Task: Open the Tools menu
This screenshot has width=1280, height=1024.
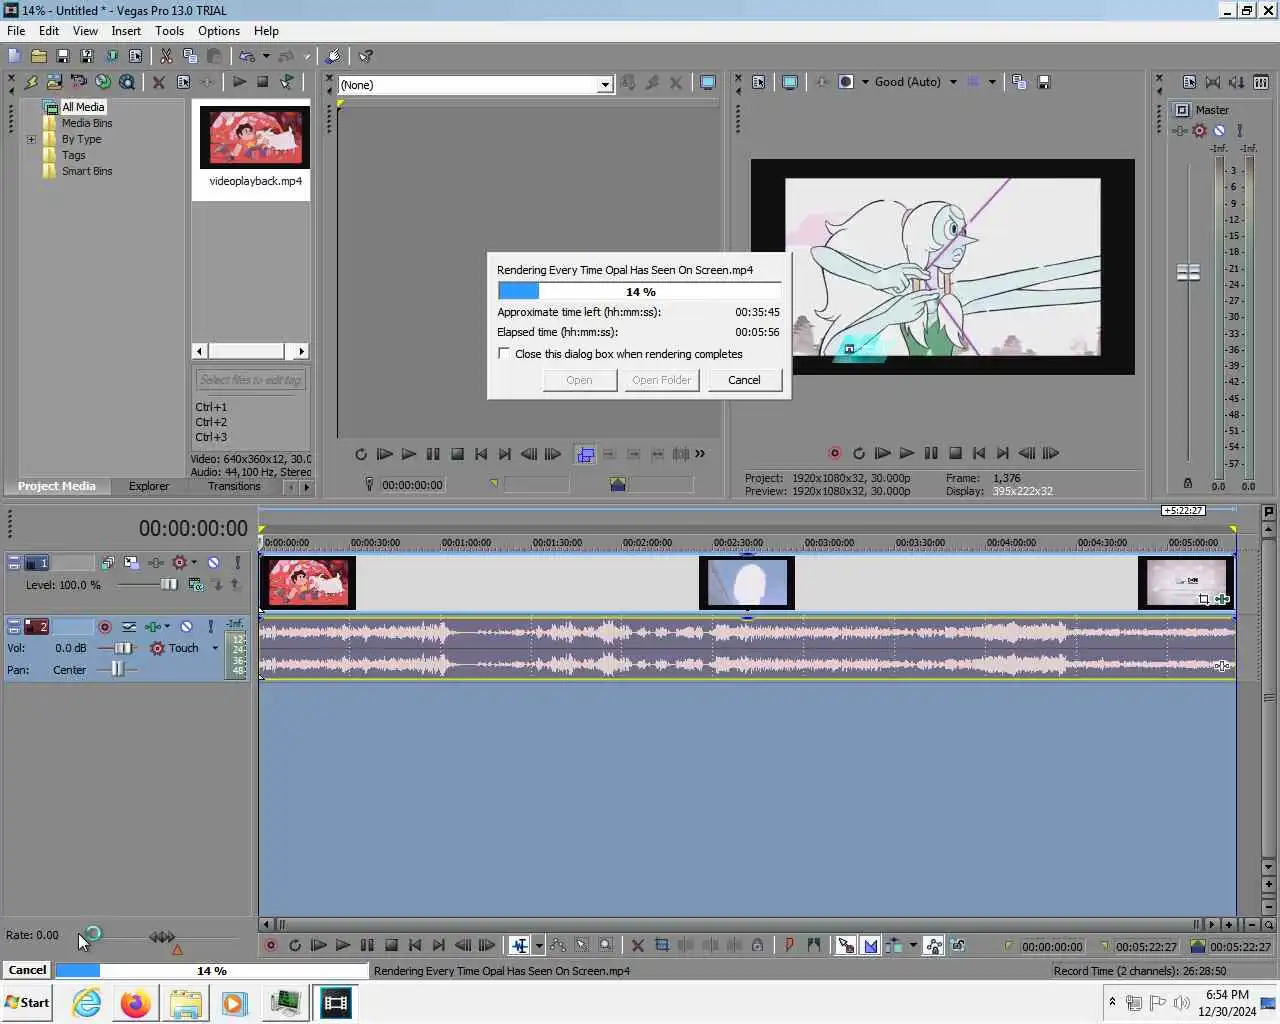Action: (x=169, y=31)
